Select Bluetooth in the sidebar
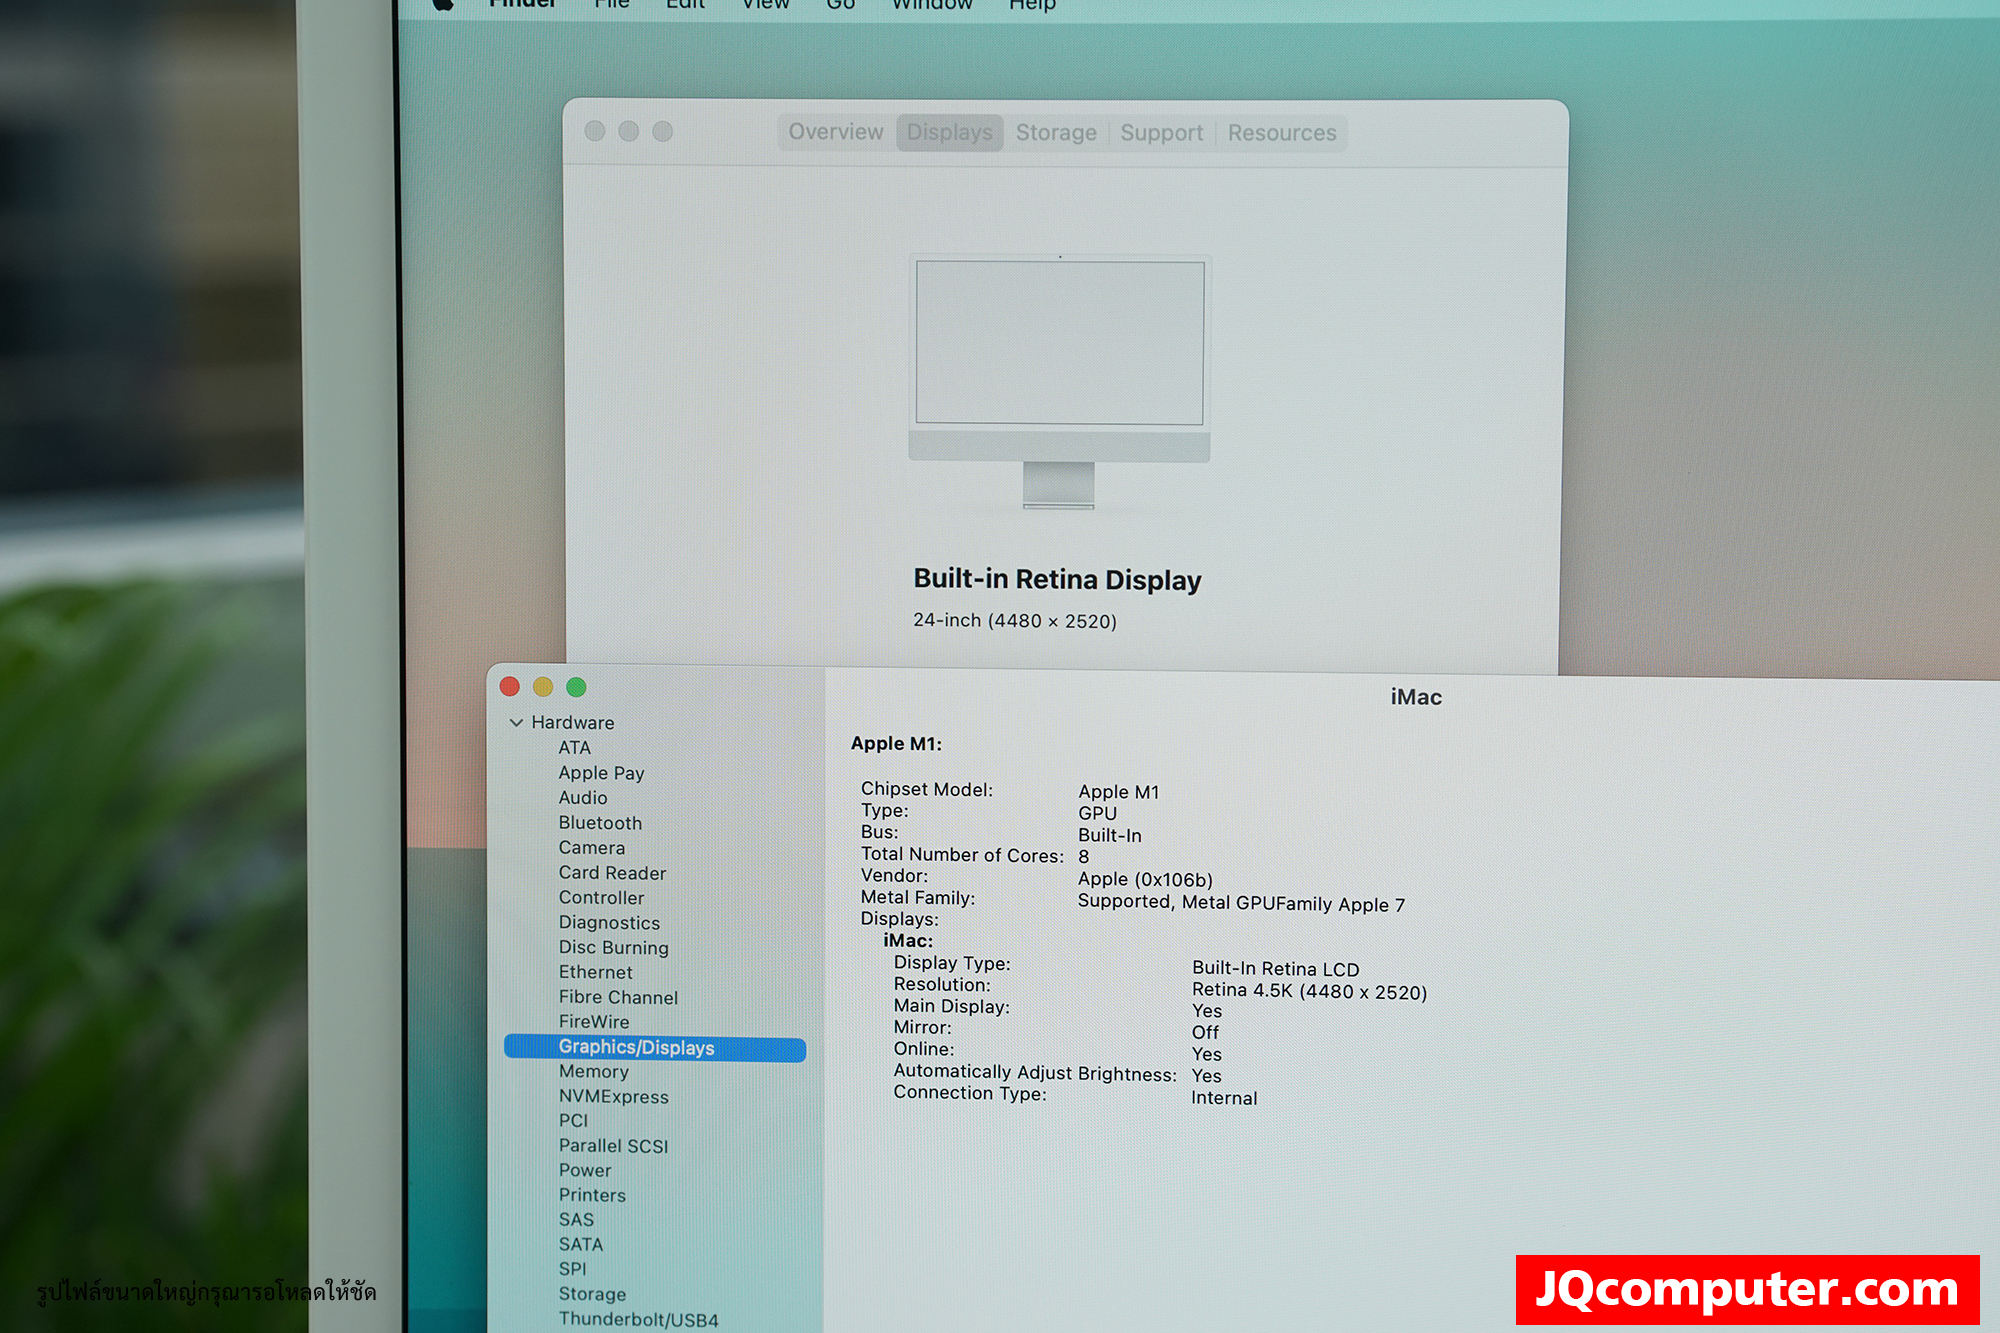Viewport: 2000px width, 1333px height. coord(600,823)
